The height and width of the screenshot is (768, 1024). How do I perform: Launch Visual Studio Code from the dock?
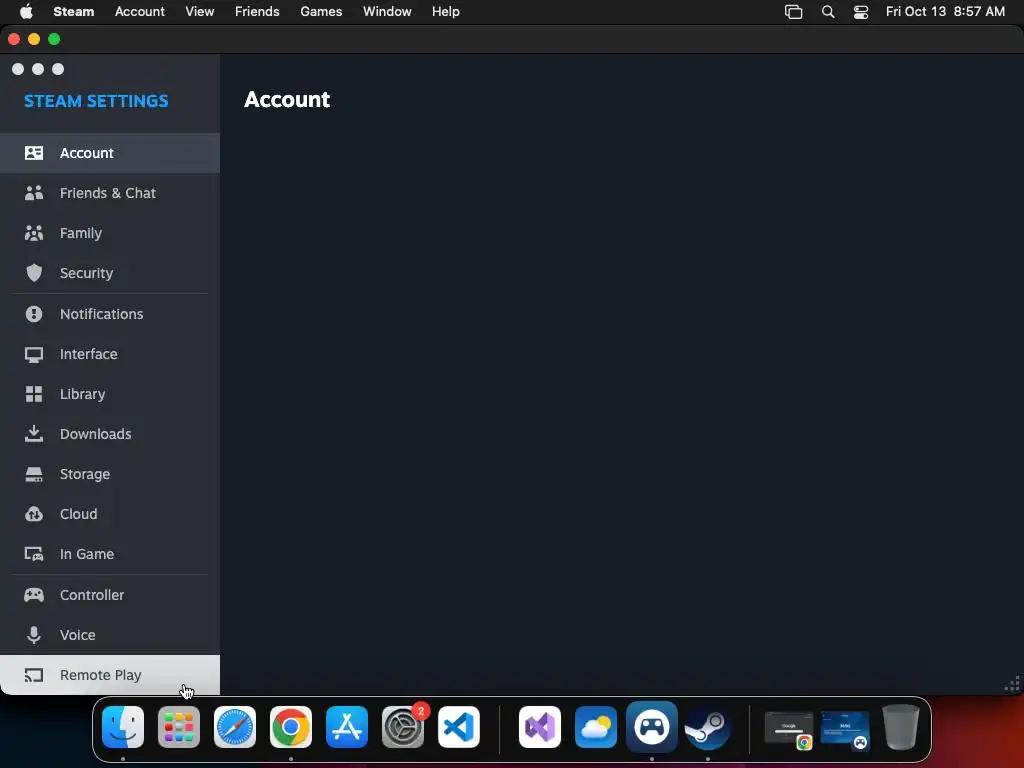(x=458, y=727)
